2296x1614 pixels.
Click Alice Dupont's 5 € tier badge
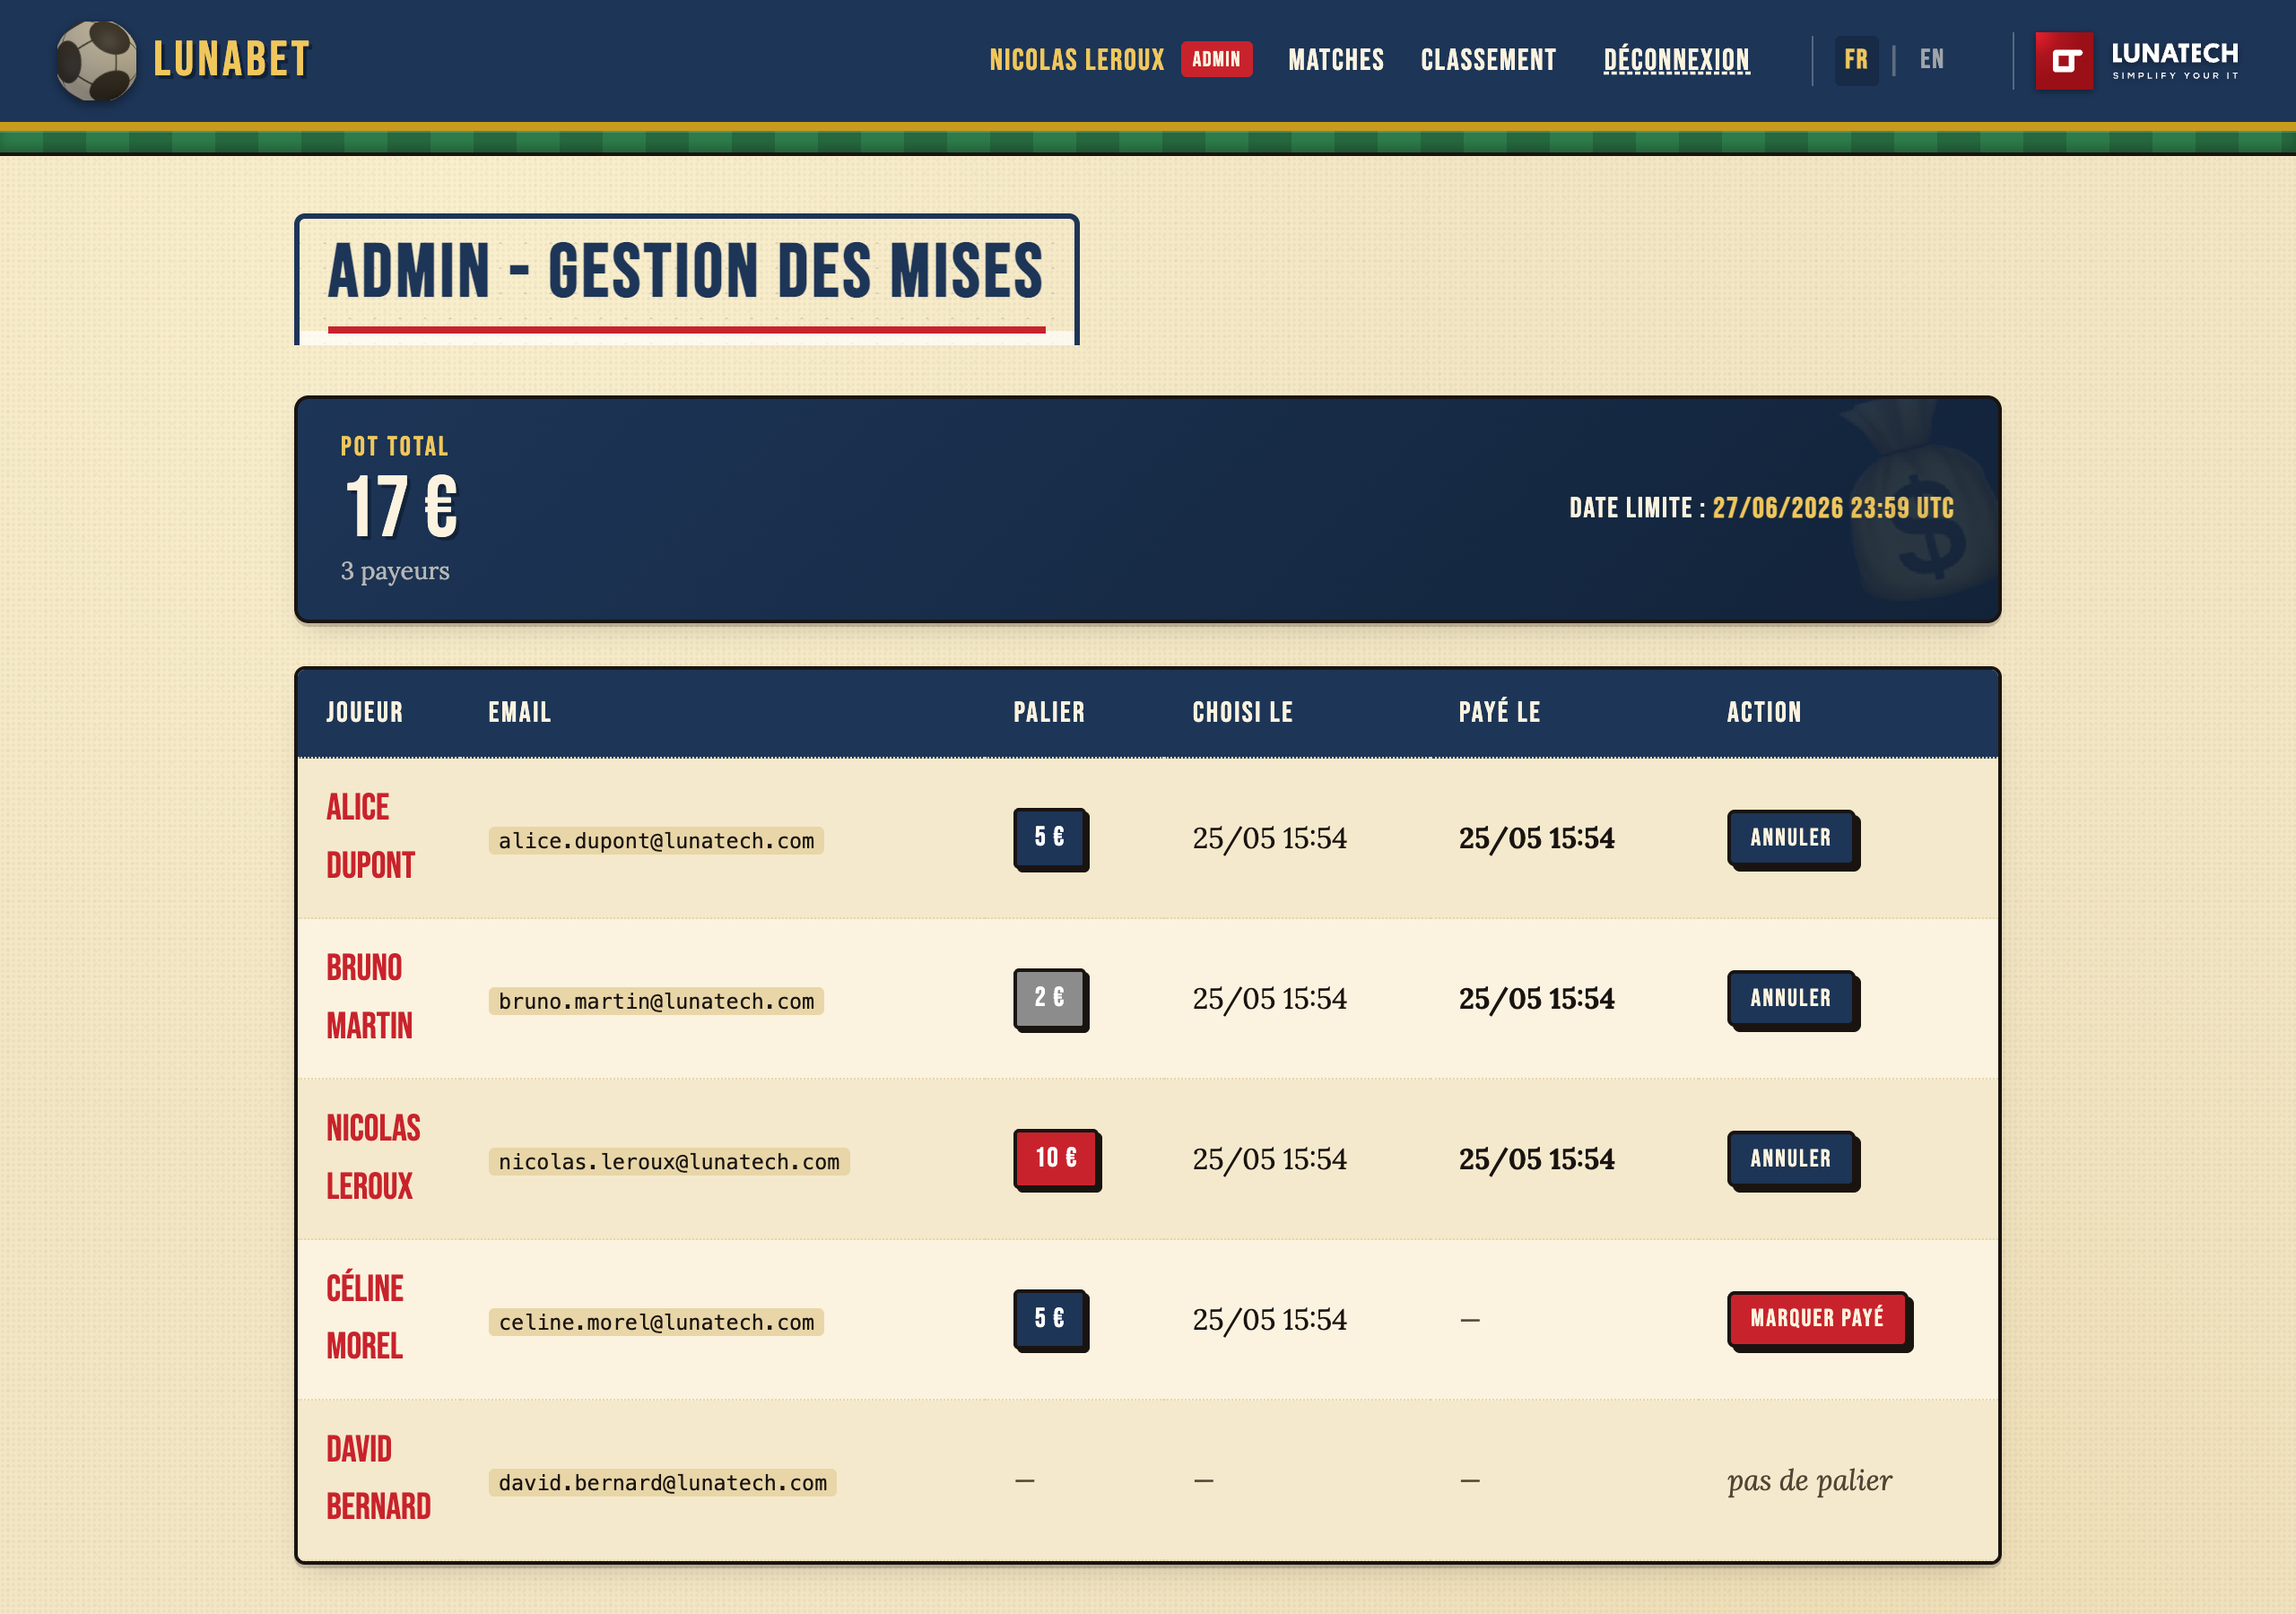[1049, 837]
